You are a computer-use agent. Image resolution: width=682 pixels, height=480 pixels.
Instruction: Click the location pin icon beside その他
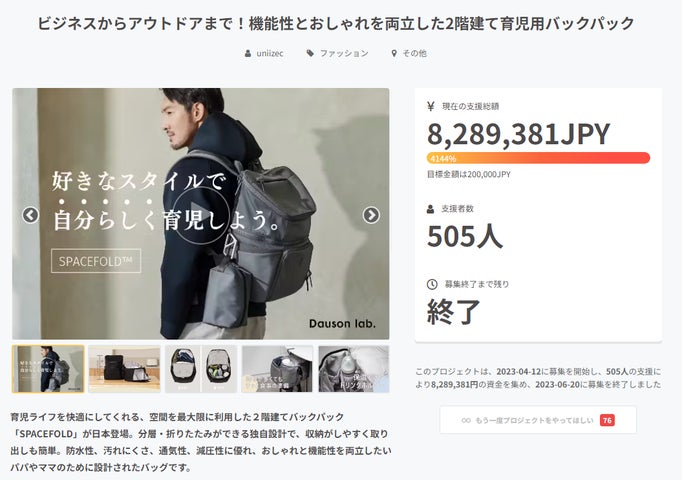pos(394,53)
